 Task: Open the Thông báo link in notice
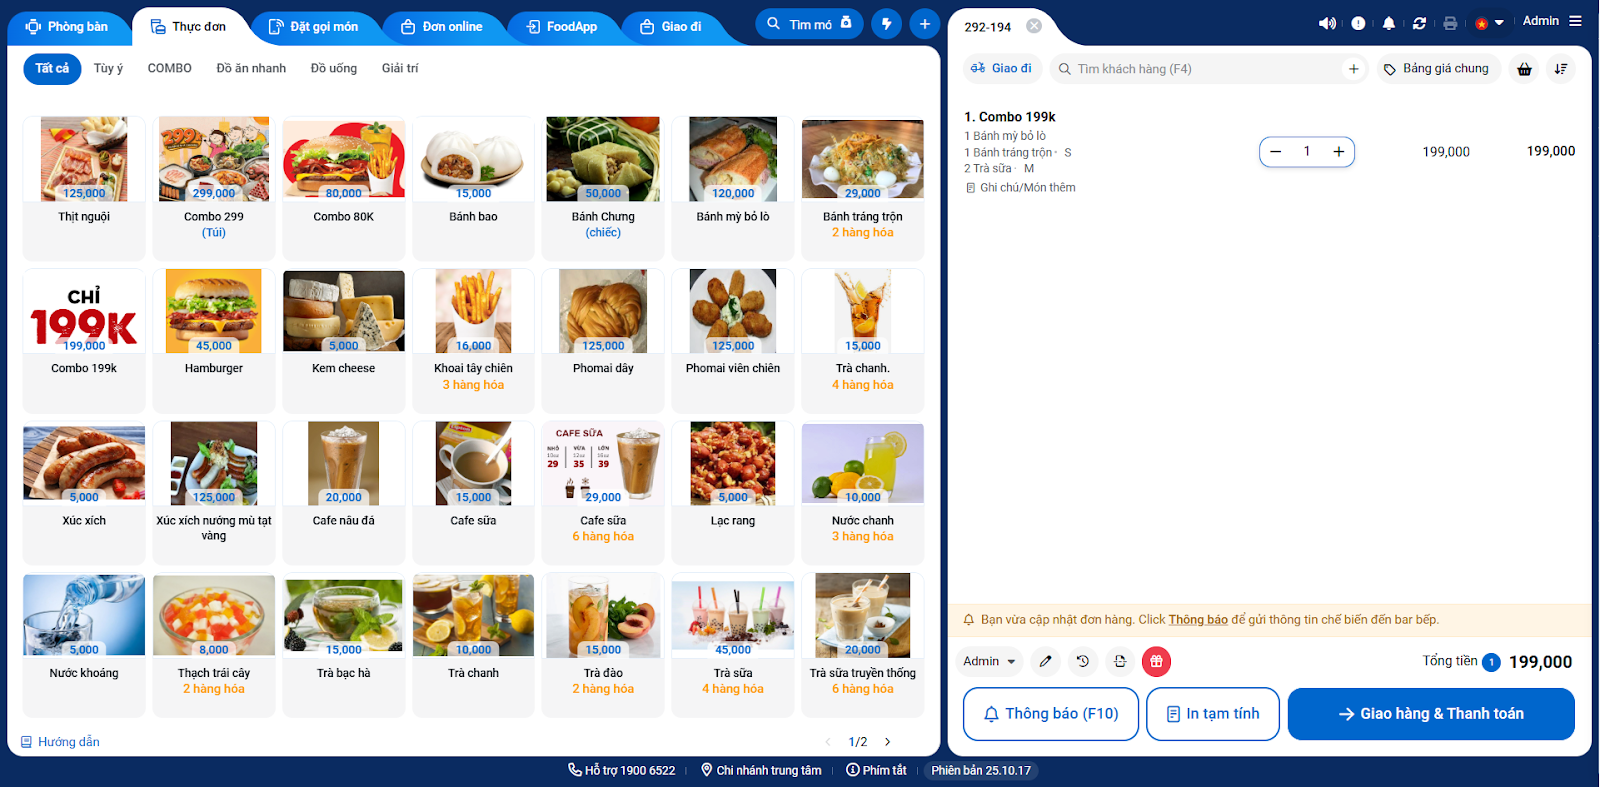[x=1198, y=620]
